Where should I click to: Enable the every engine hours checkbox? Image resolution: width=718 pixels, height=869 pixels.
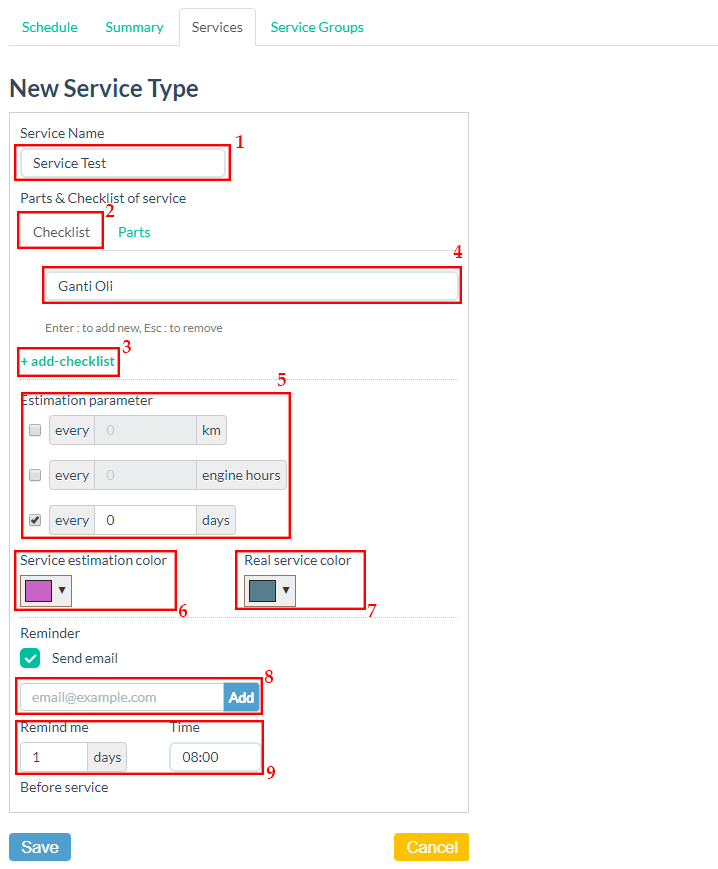pyautogui.click(x=35, y=476)
